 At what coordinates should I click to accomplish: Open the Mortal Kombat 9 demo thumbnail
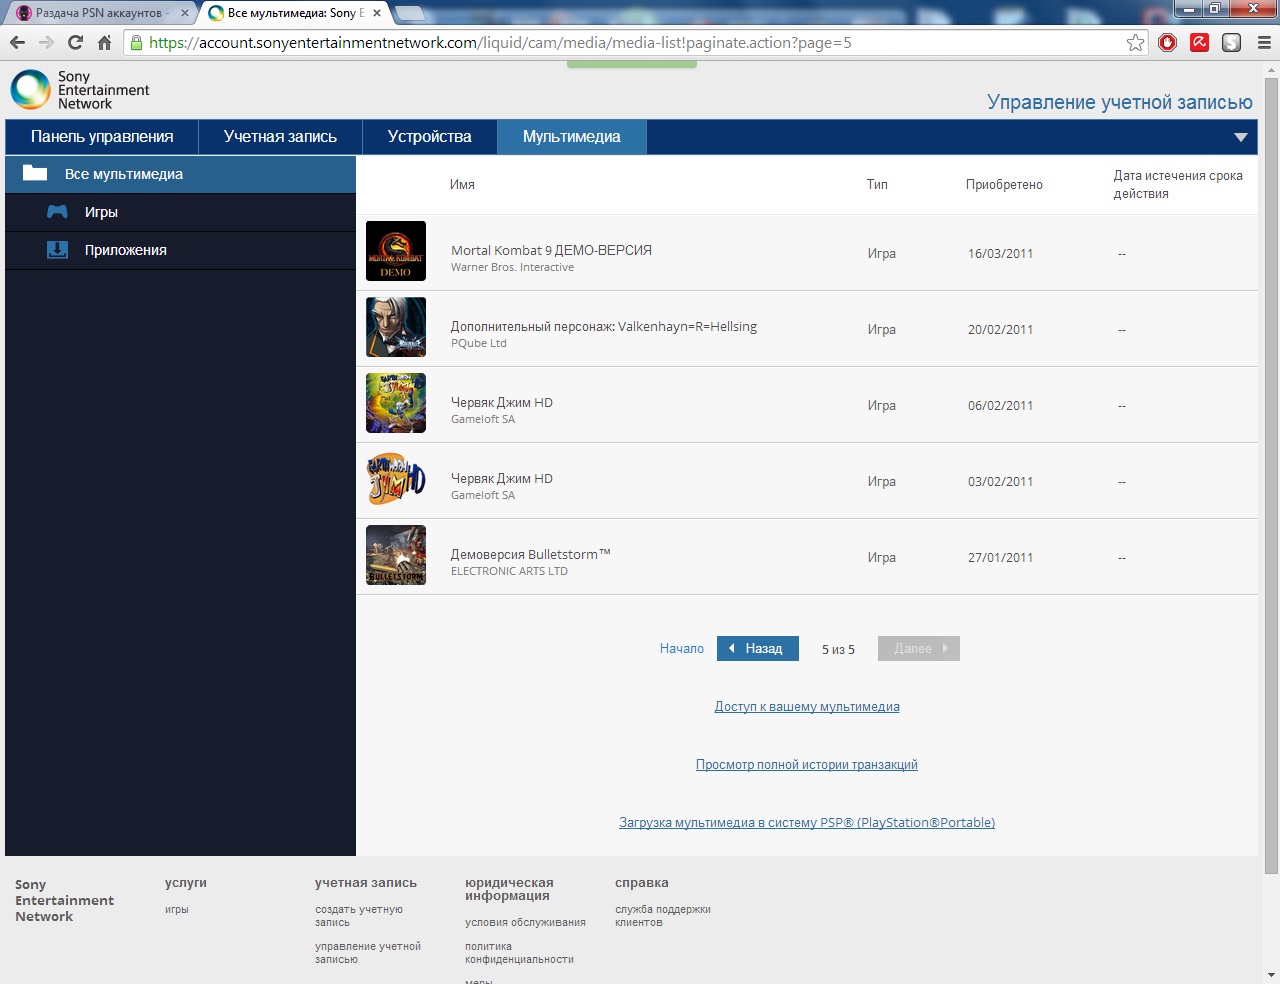click(396, 251)
